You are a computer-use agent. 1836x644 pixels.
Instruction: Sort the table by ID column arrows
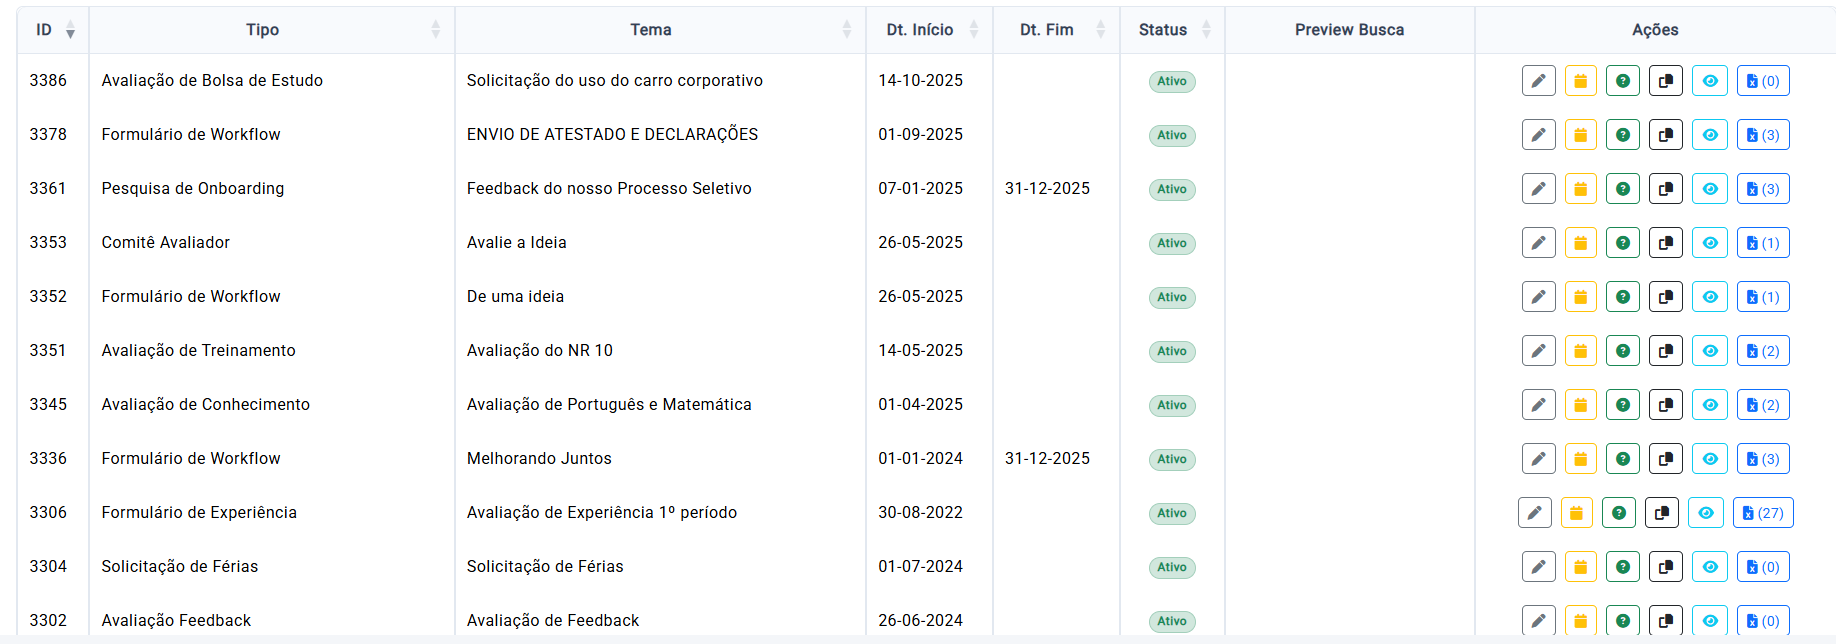pos(70,30)
